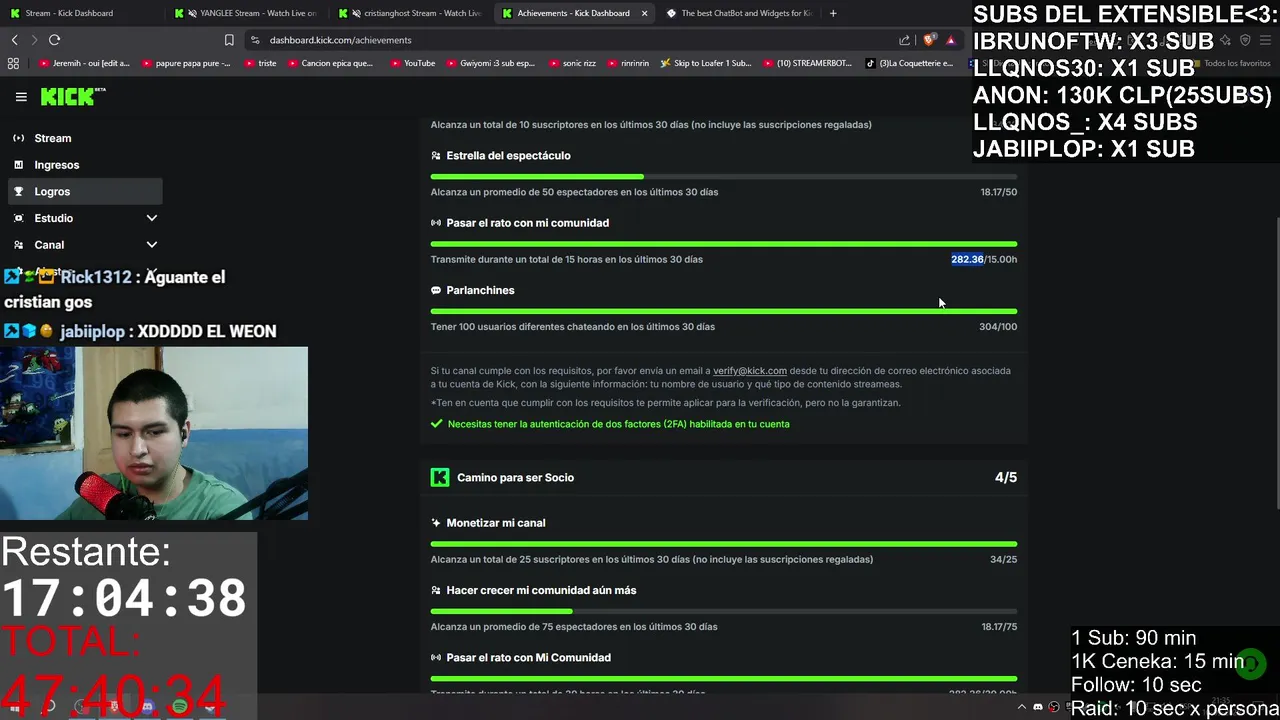The width and height of the screenshot is (1280, 720).
Task: Click sparkle icon beside Monetizar mi canal
Action: coord(436,523)
